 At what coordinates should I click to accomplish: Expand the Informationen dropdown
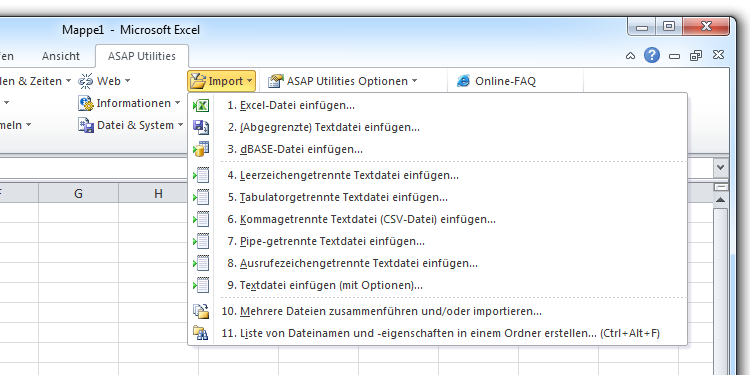pos(177,103)
